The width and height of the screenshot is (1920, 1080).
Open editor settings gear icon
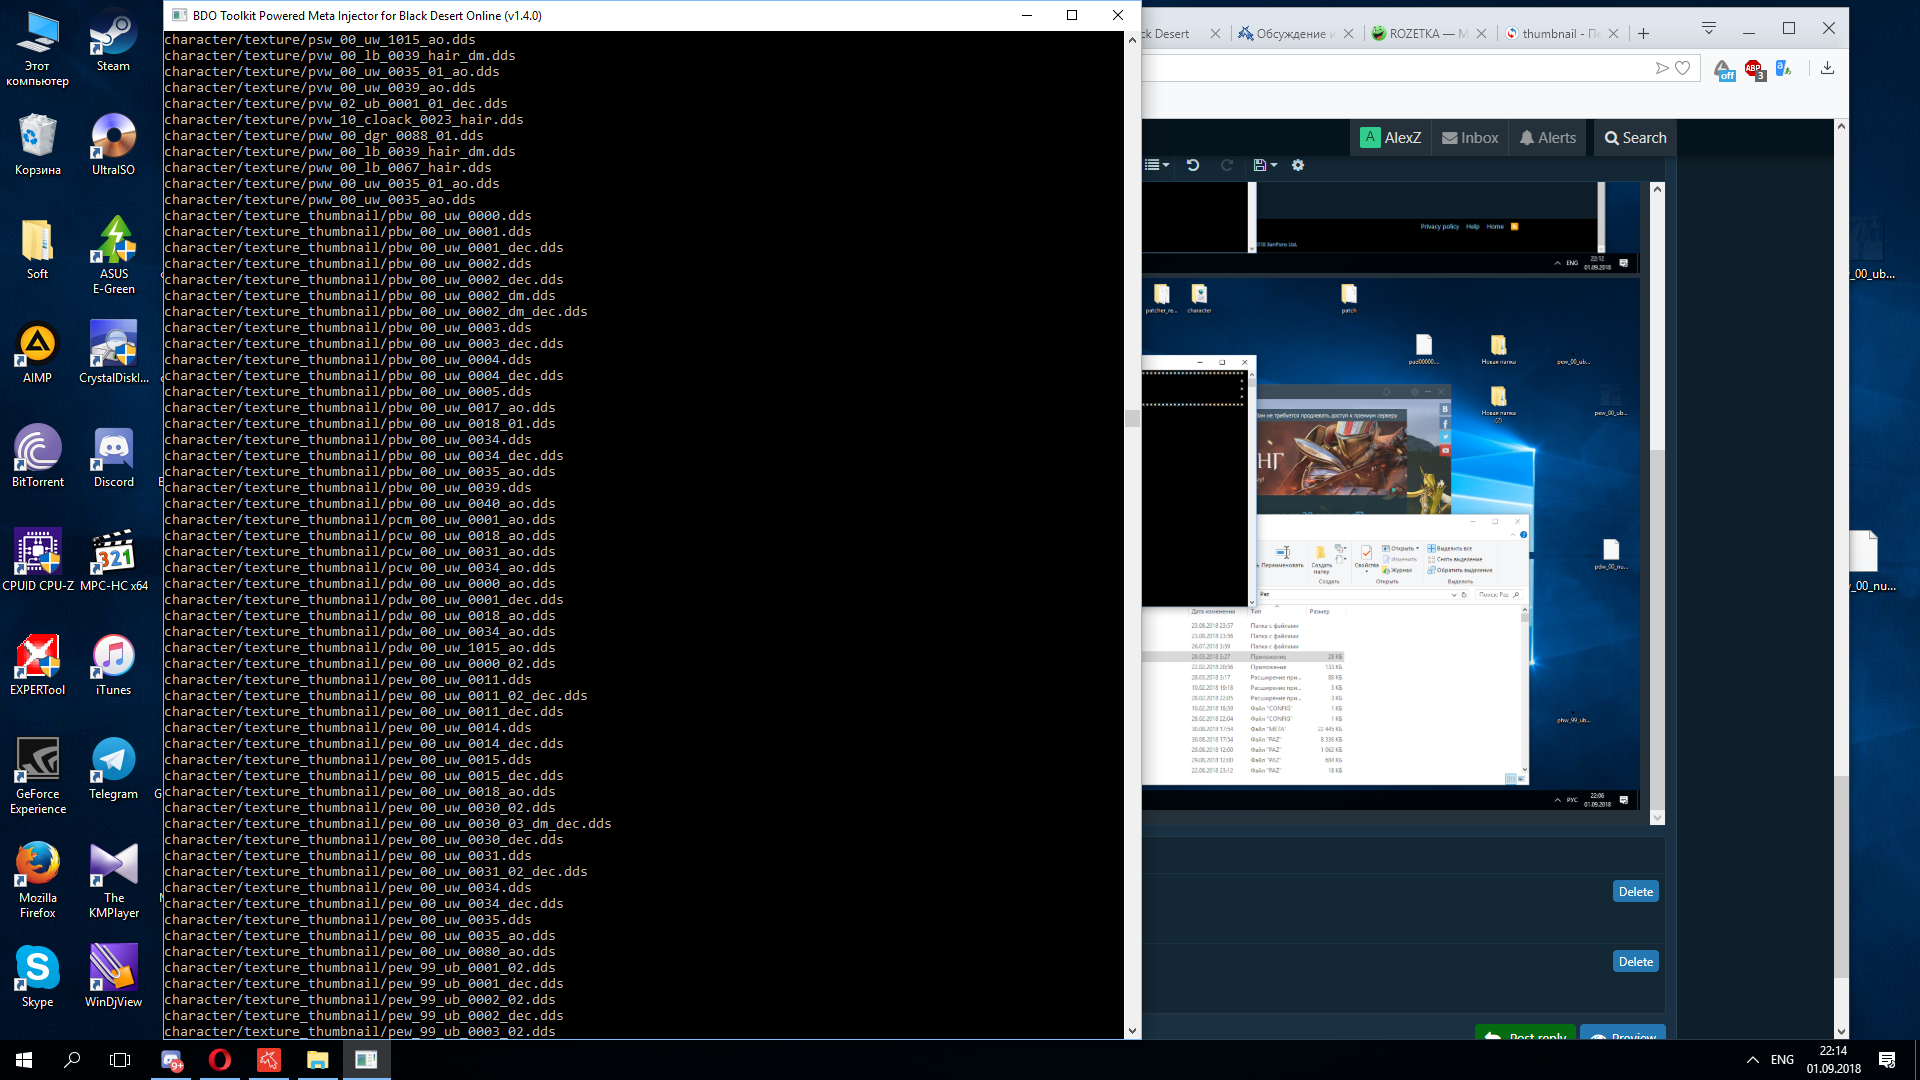click(x=1298, y=165)
